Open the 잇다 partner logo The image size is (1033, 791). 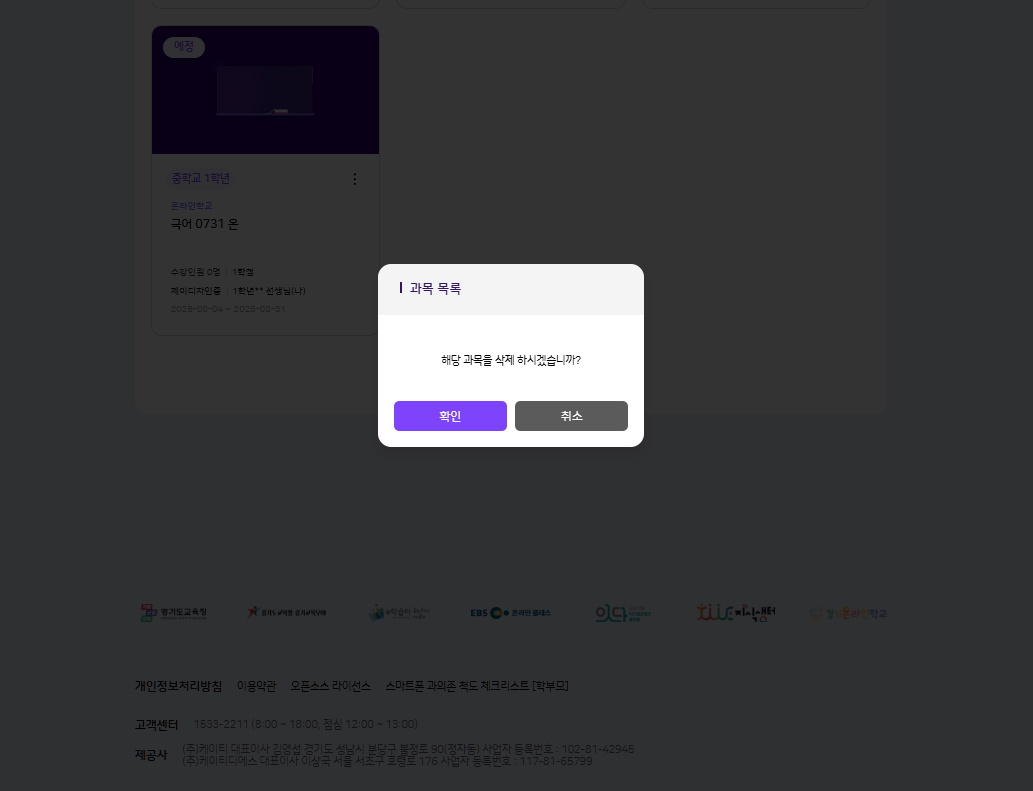click(623, 613)
